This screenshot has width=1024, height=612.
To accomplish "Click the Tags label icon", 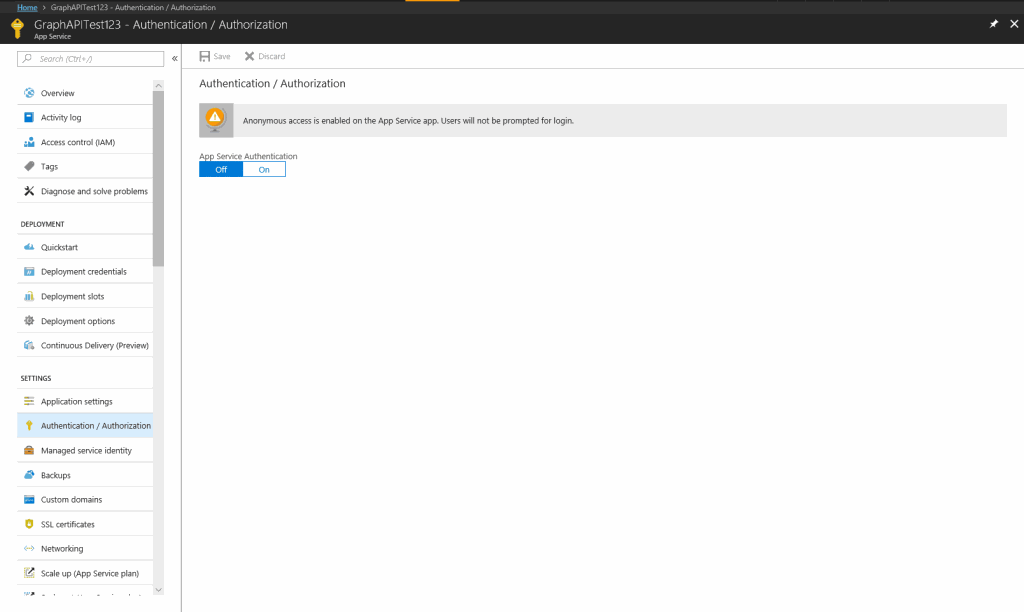I will pos(29,167).
